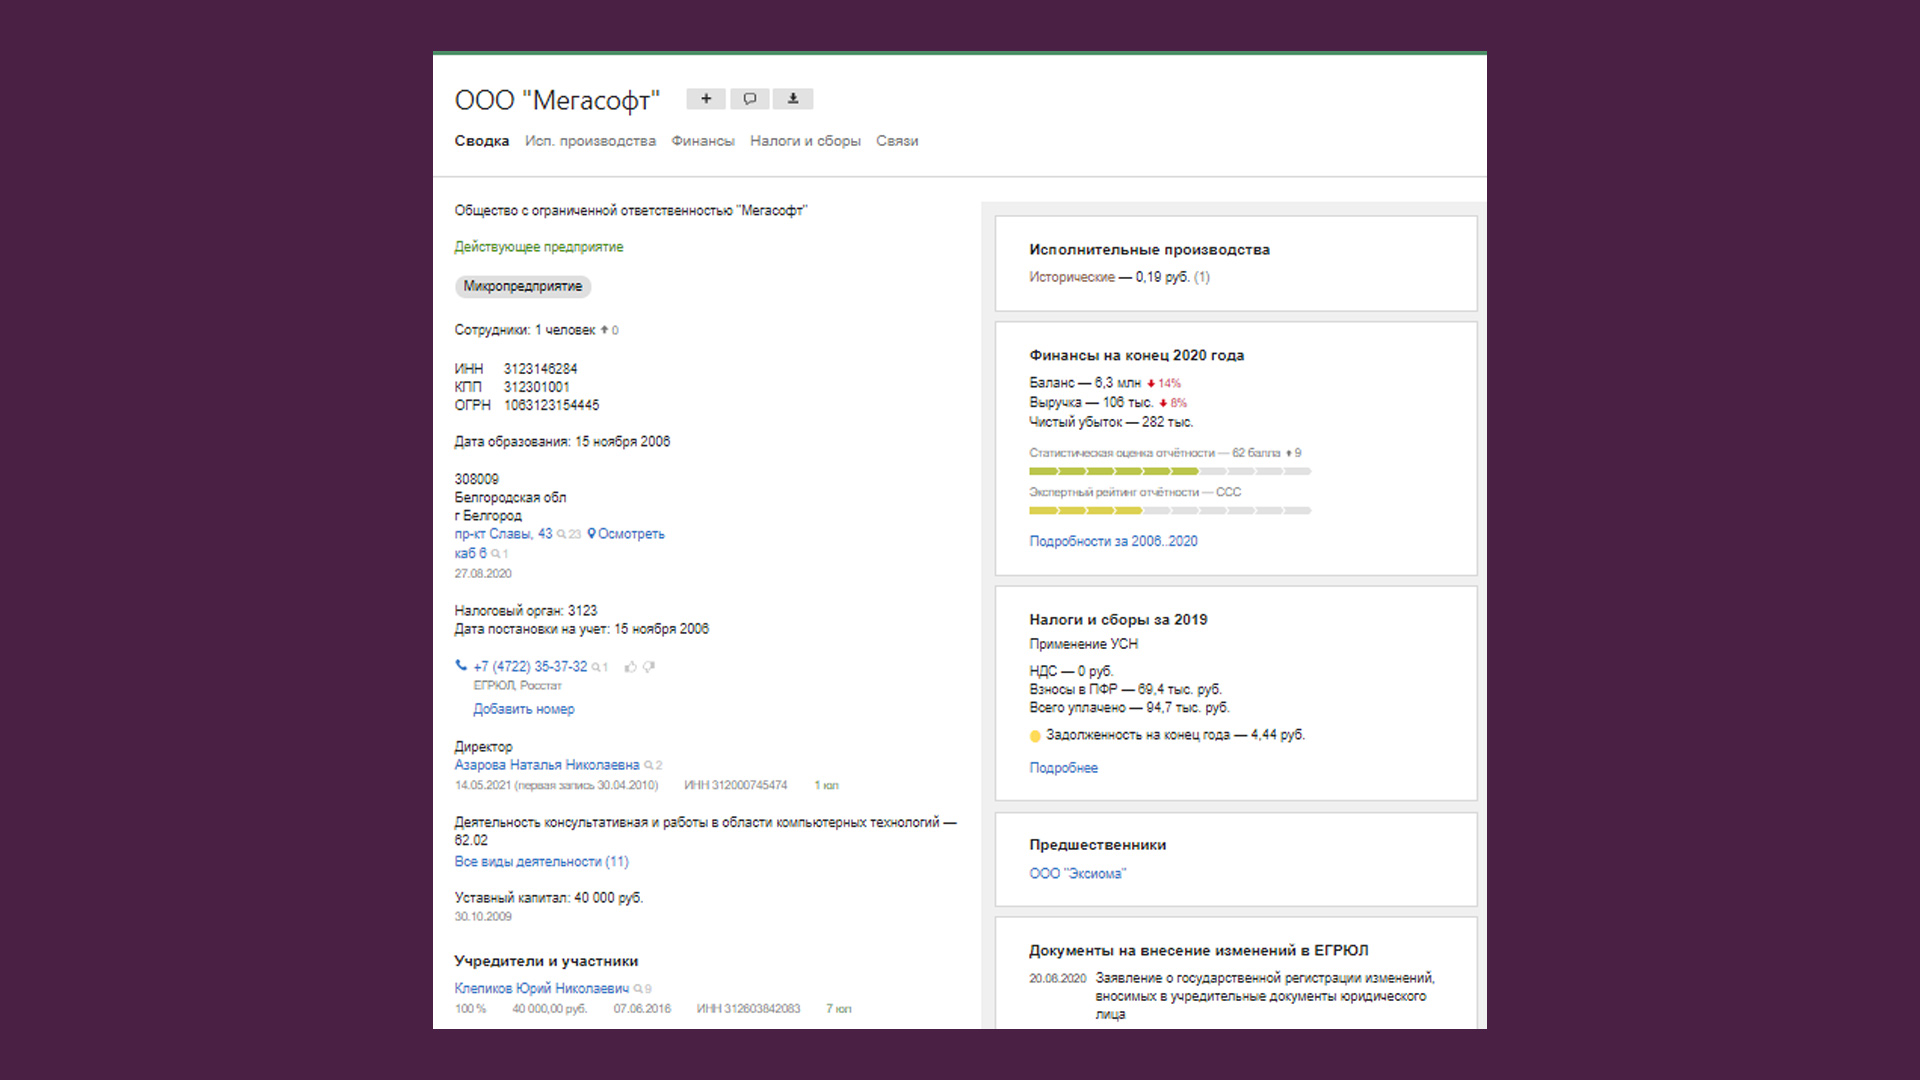Click thumbs-down icon beside phone number
This screenshot has width=1920, height=1080.
[649, 667]
